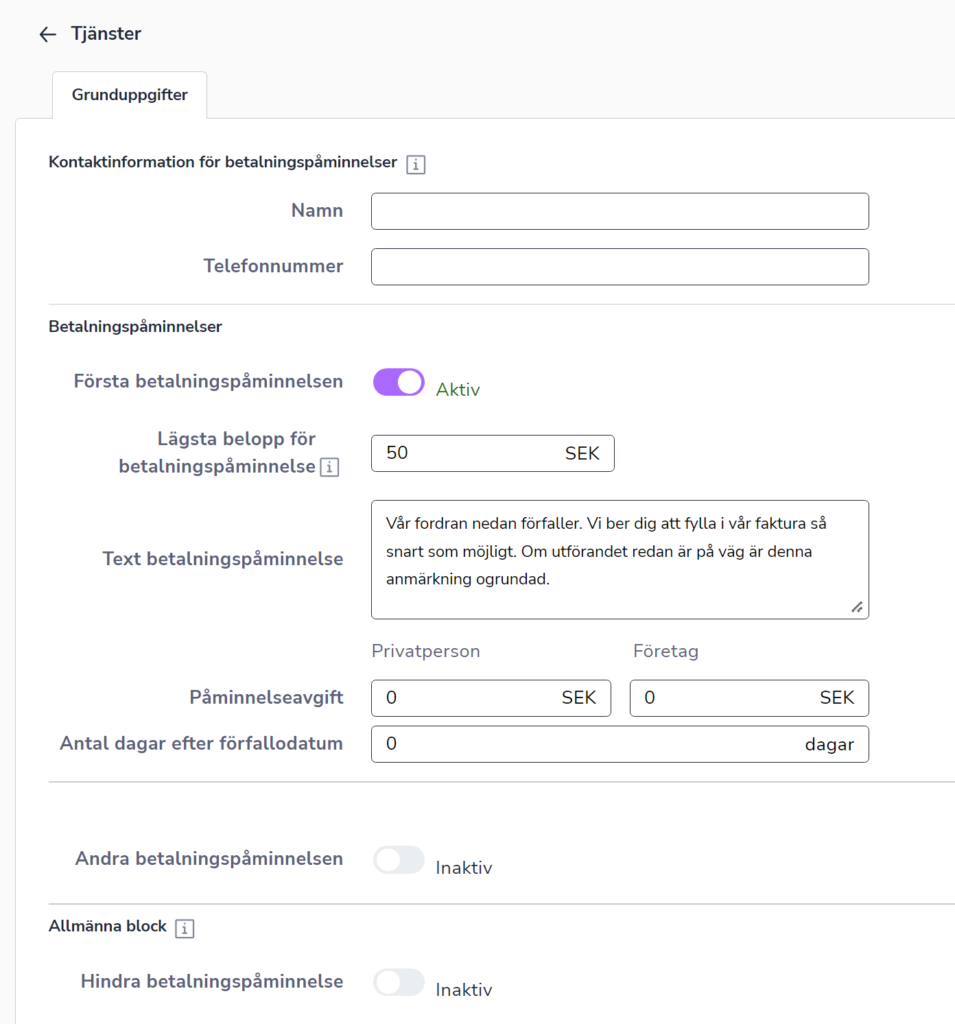955x1024 pixels.
Task: Grab the textarea resize handle corner
Action: 857,607
